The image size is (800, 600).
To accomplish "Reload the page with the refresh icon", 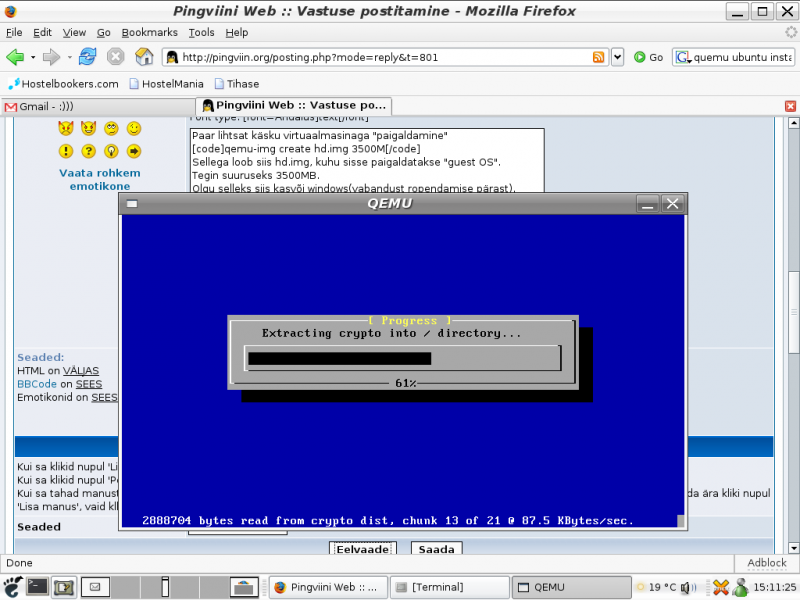I will (x=87, y=57).
